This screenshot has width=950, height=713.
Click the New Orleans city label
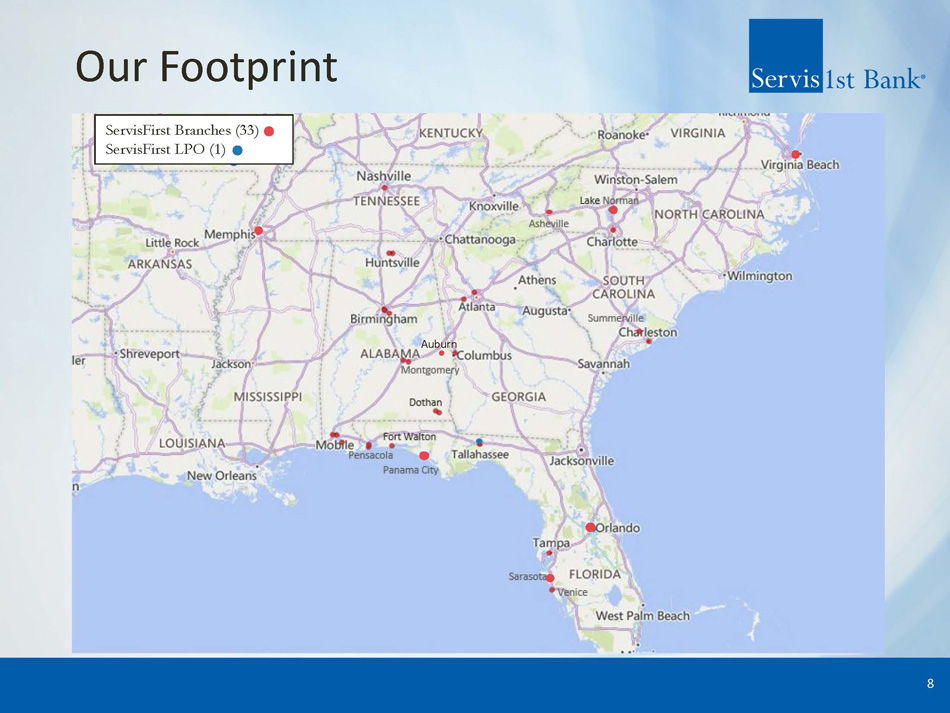pos(221,476)
